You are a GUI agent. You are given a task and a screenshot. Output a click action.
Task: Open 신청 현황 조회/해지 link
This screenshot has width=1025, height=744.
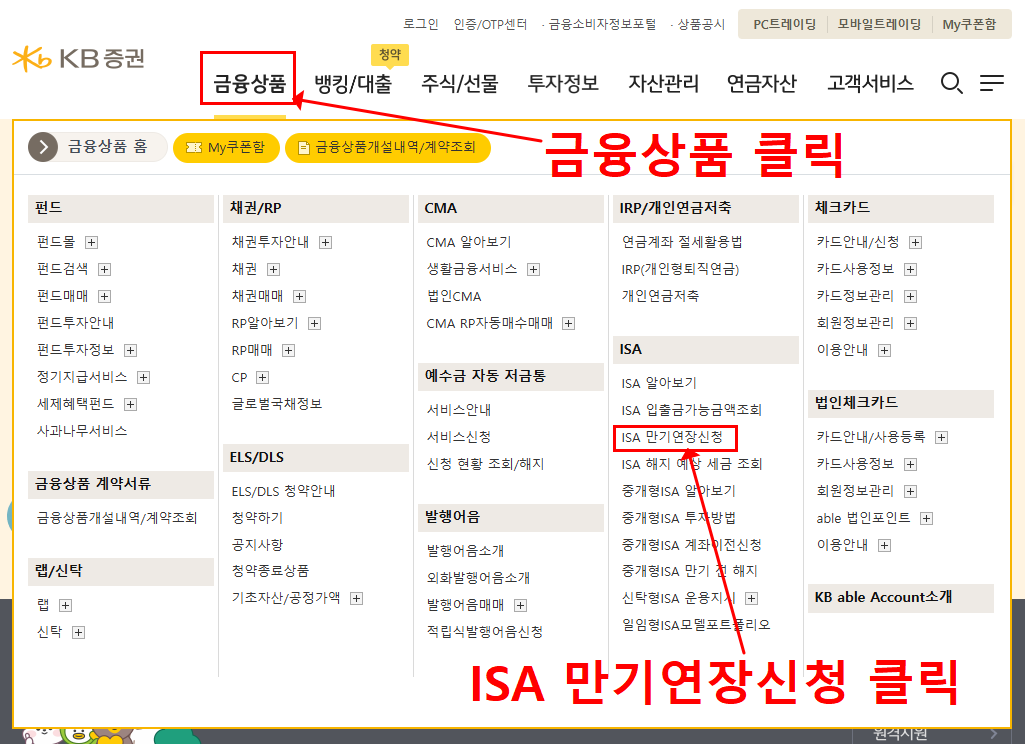(485, 464)
